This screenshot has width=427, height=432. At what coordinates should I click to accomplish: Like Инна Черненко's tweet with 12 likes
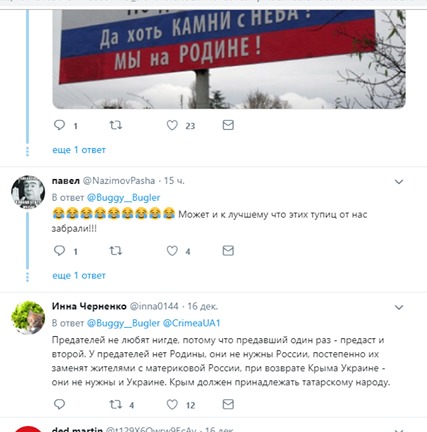pyautogui.click(x=172, y=405)
